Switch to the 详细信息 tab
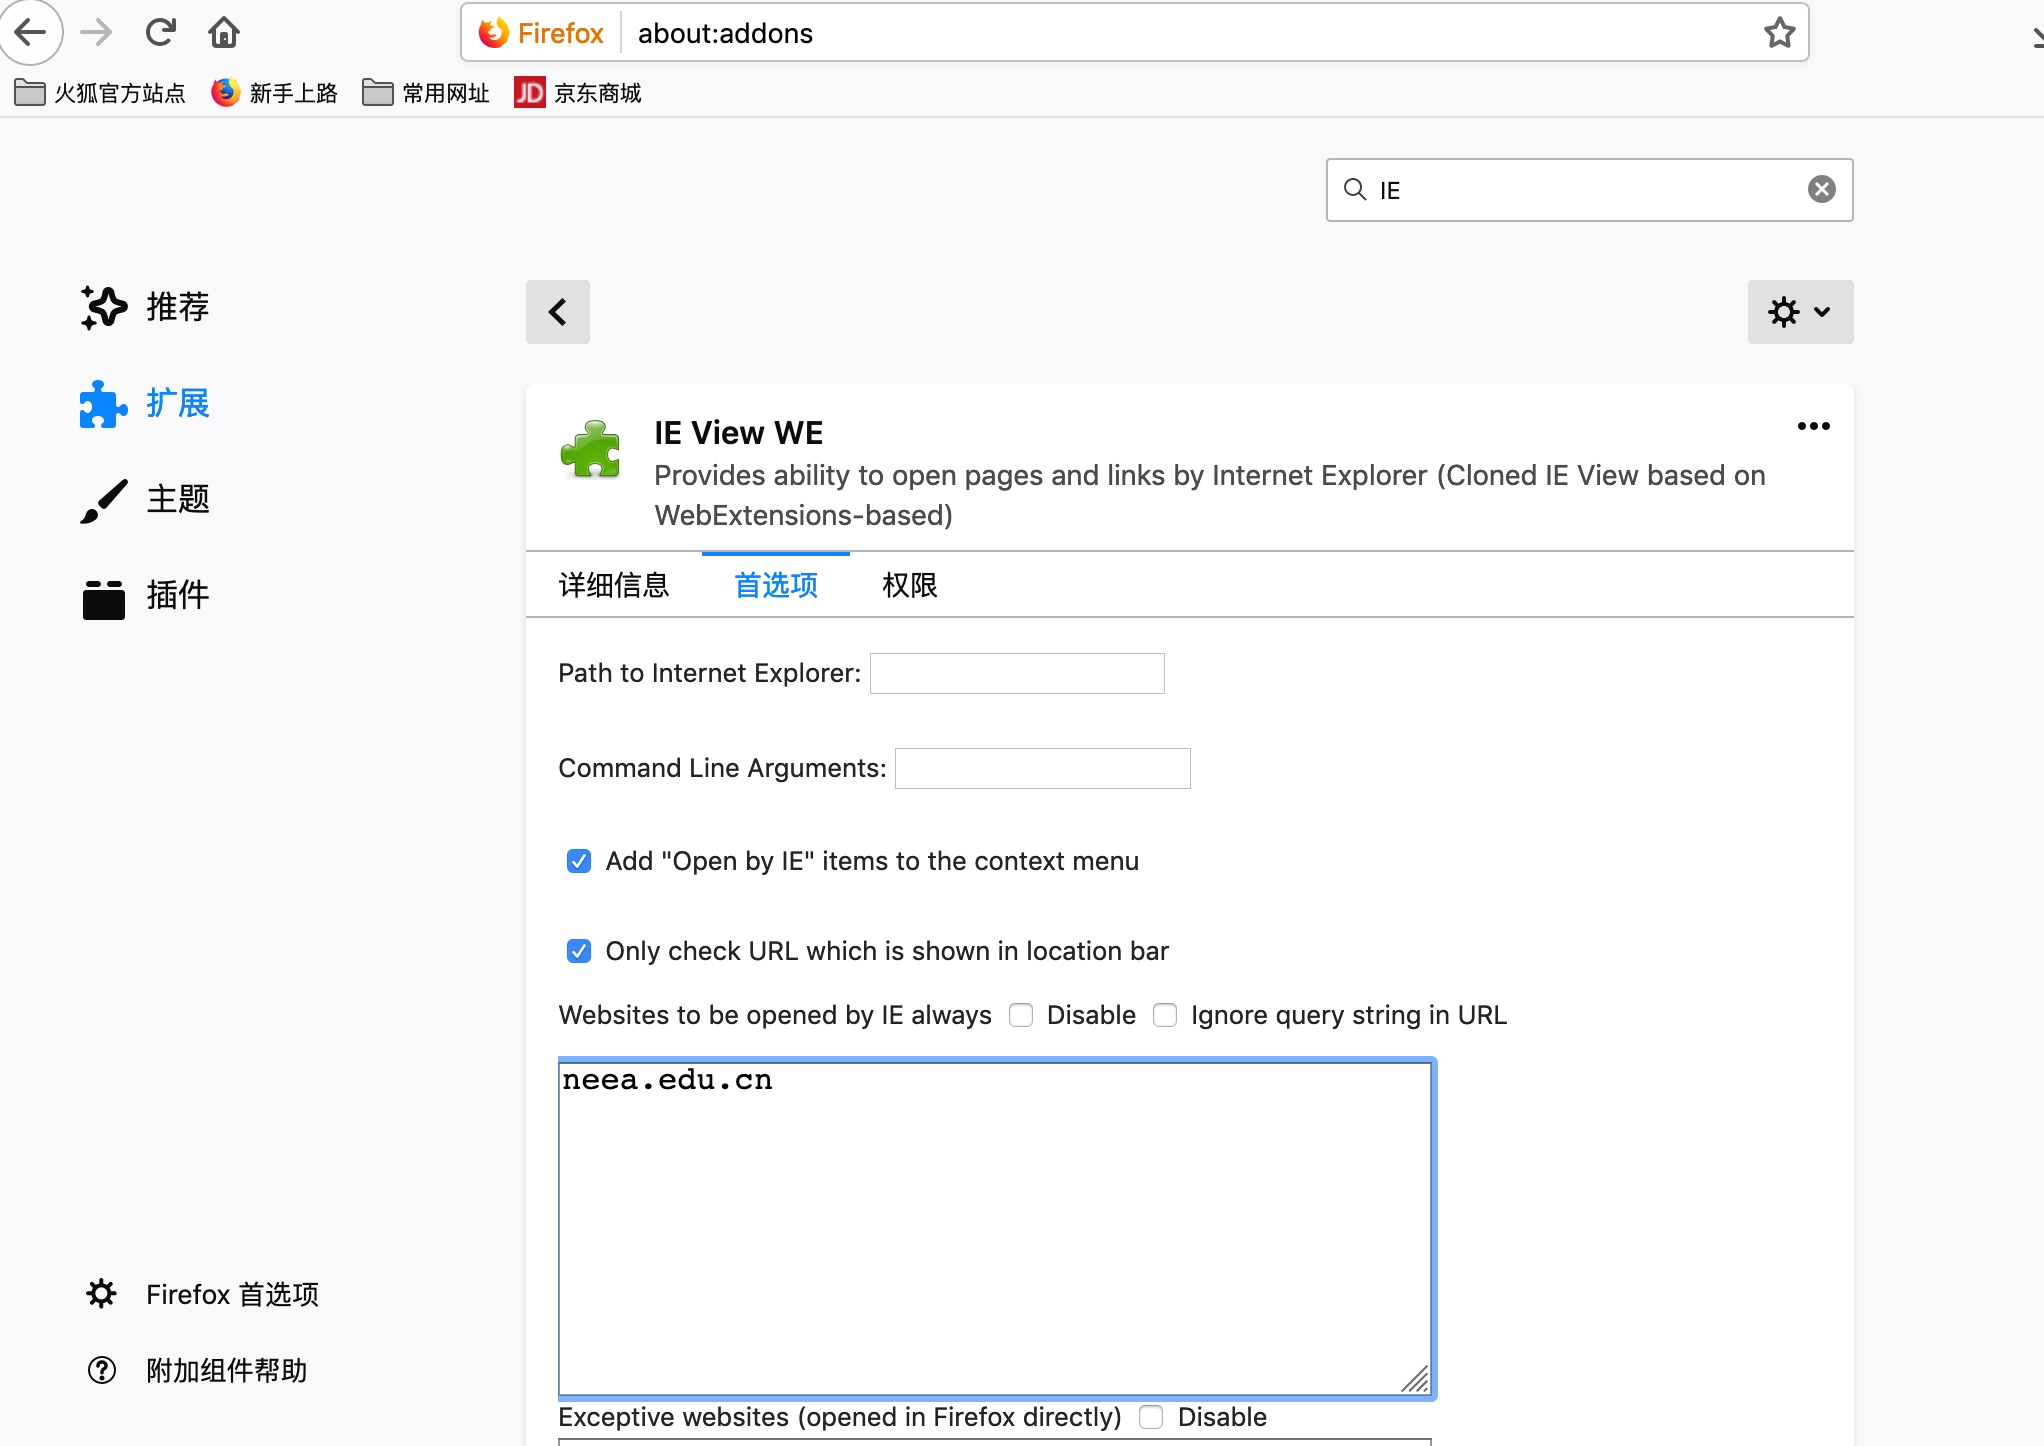This screenshot has width=2044, height=1446. pyautogui.click(x=614, y=585)
